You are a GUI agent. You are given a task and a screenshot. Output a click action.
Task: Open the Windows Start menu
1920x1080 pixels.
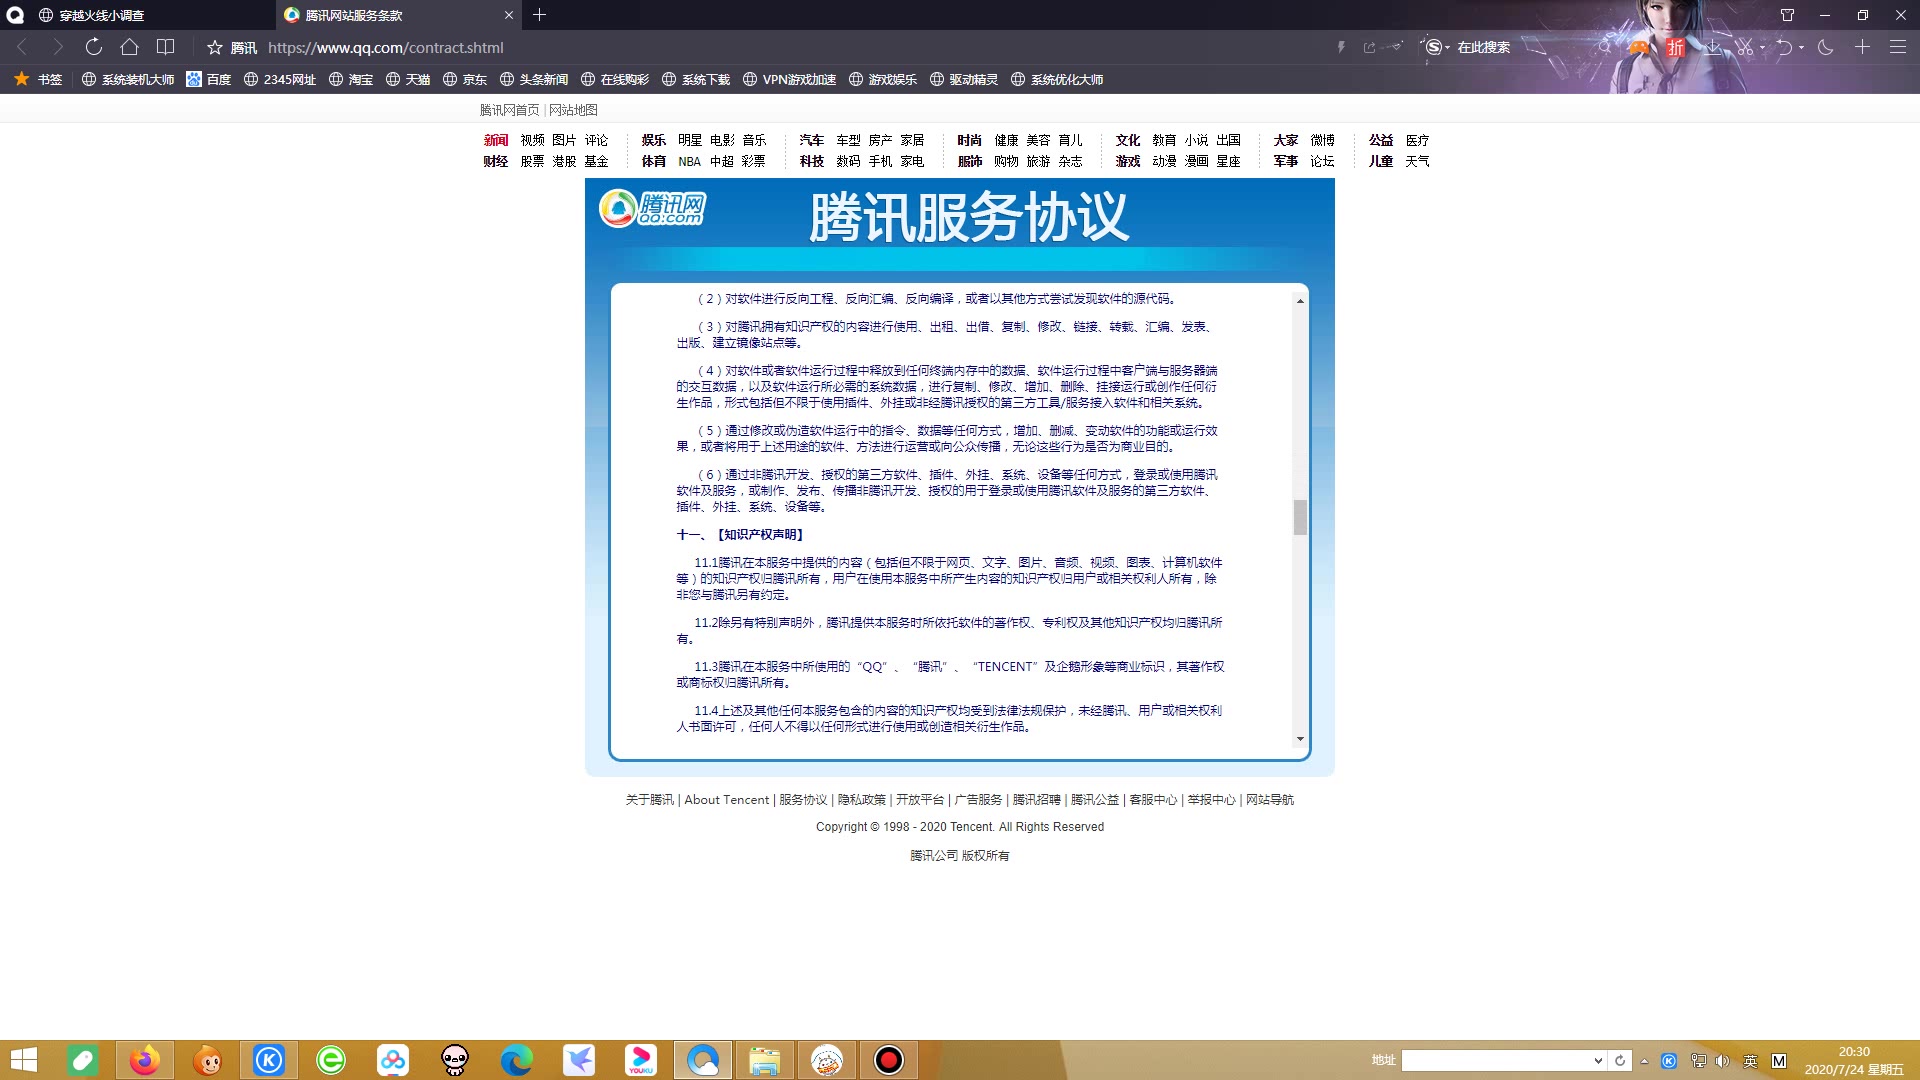[x=24, y=1060]
